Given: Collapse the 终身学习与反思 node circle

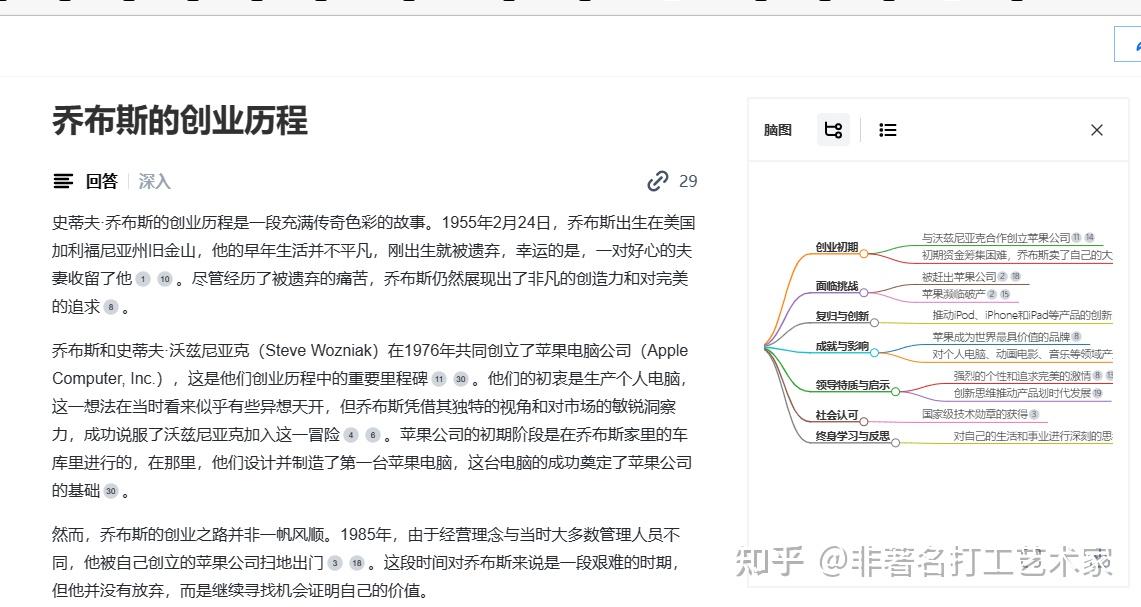Looking at the screenshot, I should (895, 443).
